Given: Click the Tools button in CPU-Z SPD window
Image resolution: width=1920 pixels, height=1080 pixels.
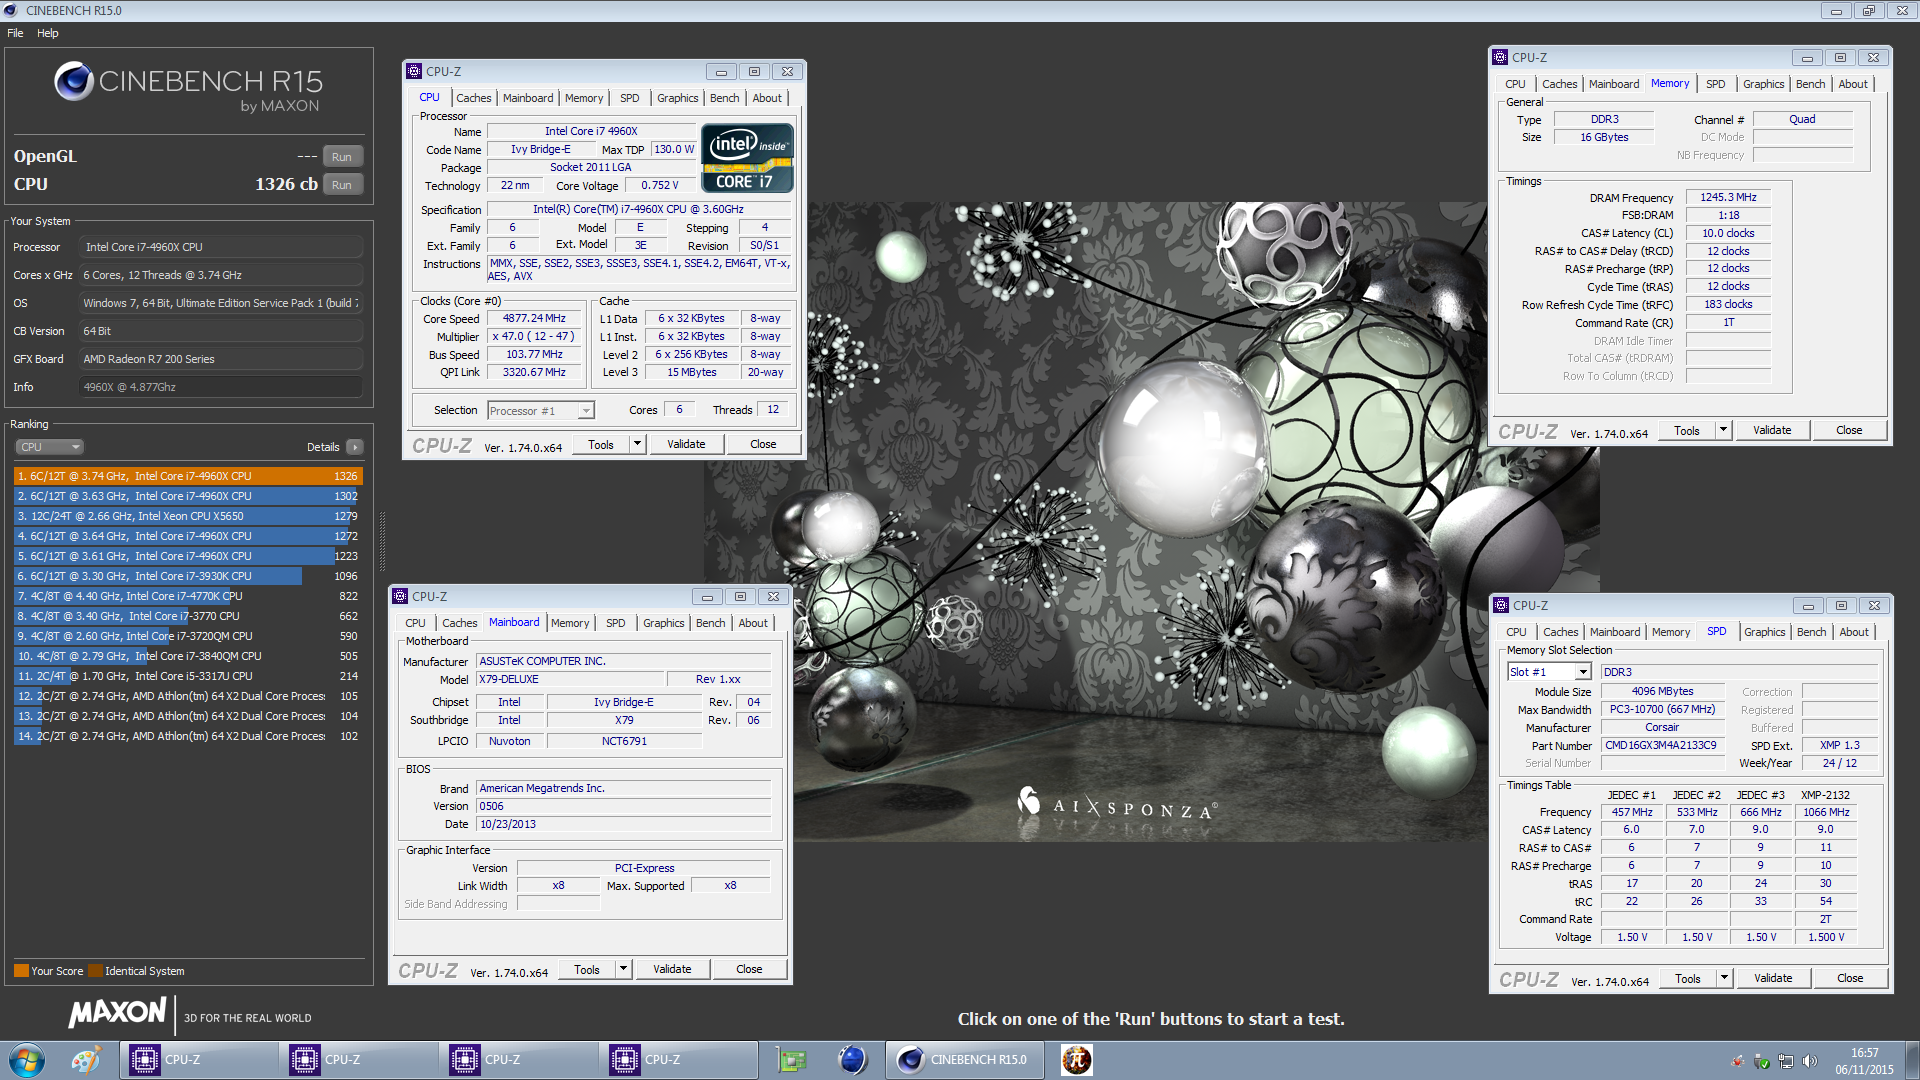Looking at the screenshot, I should tap(1688, 978).
